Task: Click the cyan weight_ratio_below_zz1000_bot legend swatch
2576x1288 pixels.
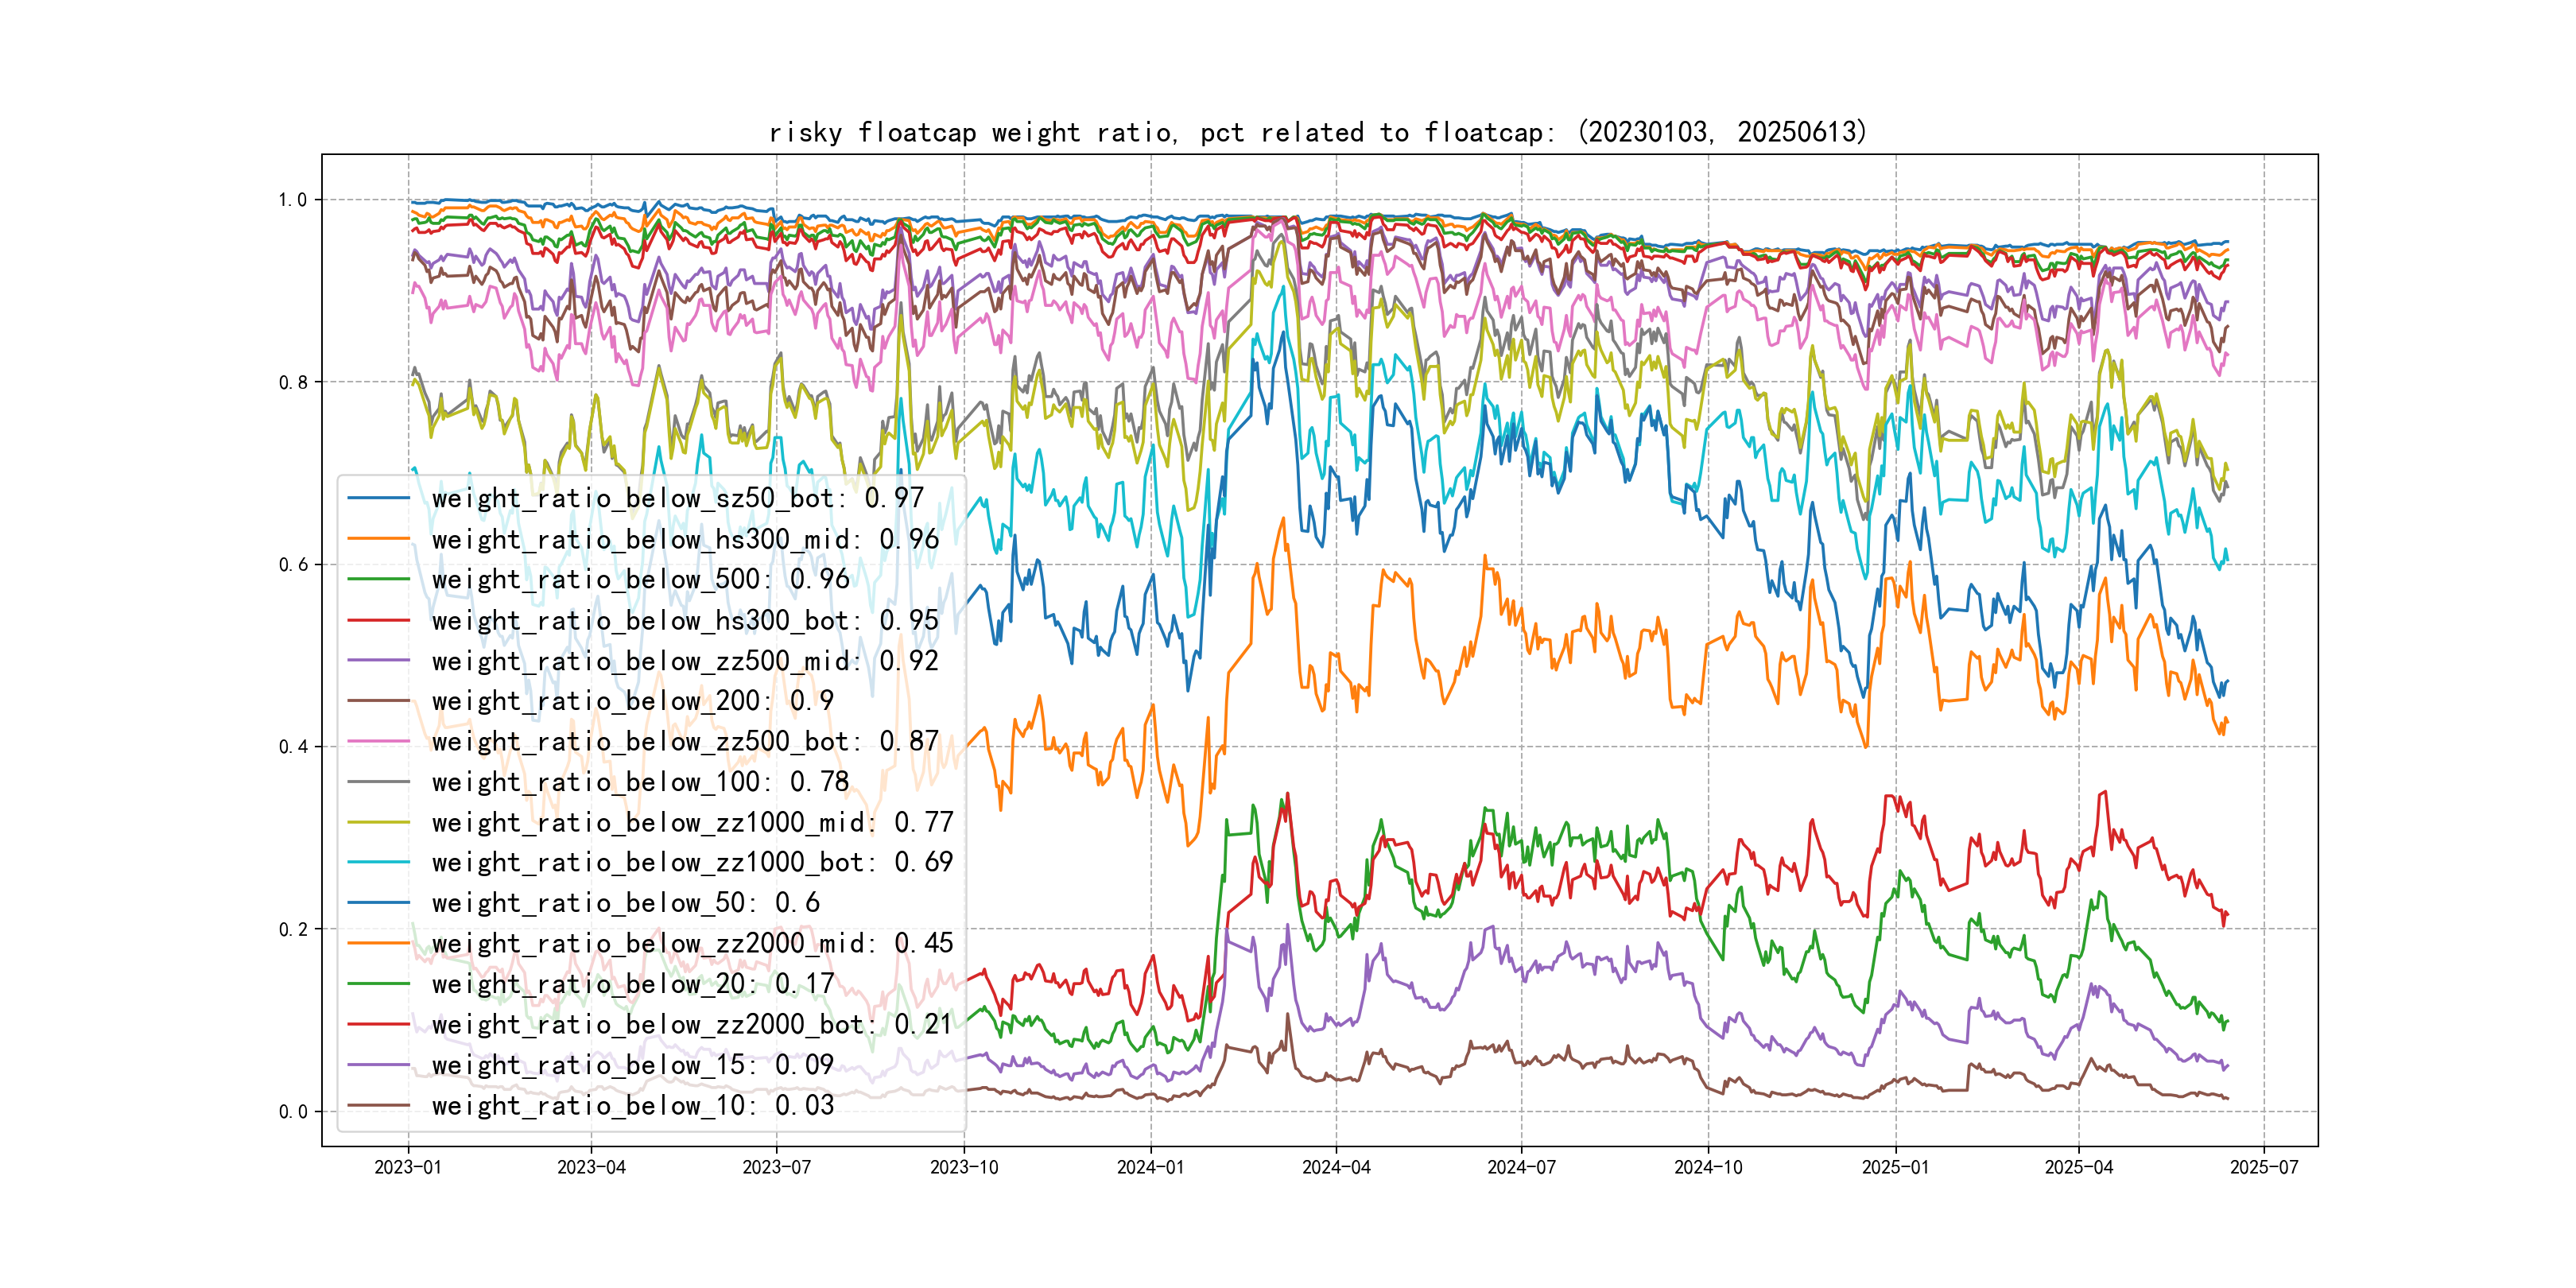Action: [379, 862]
